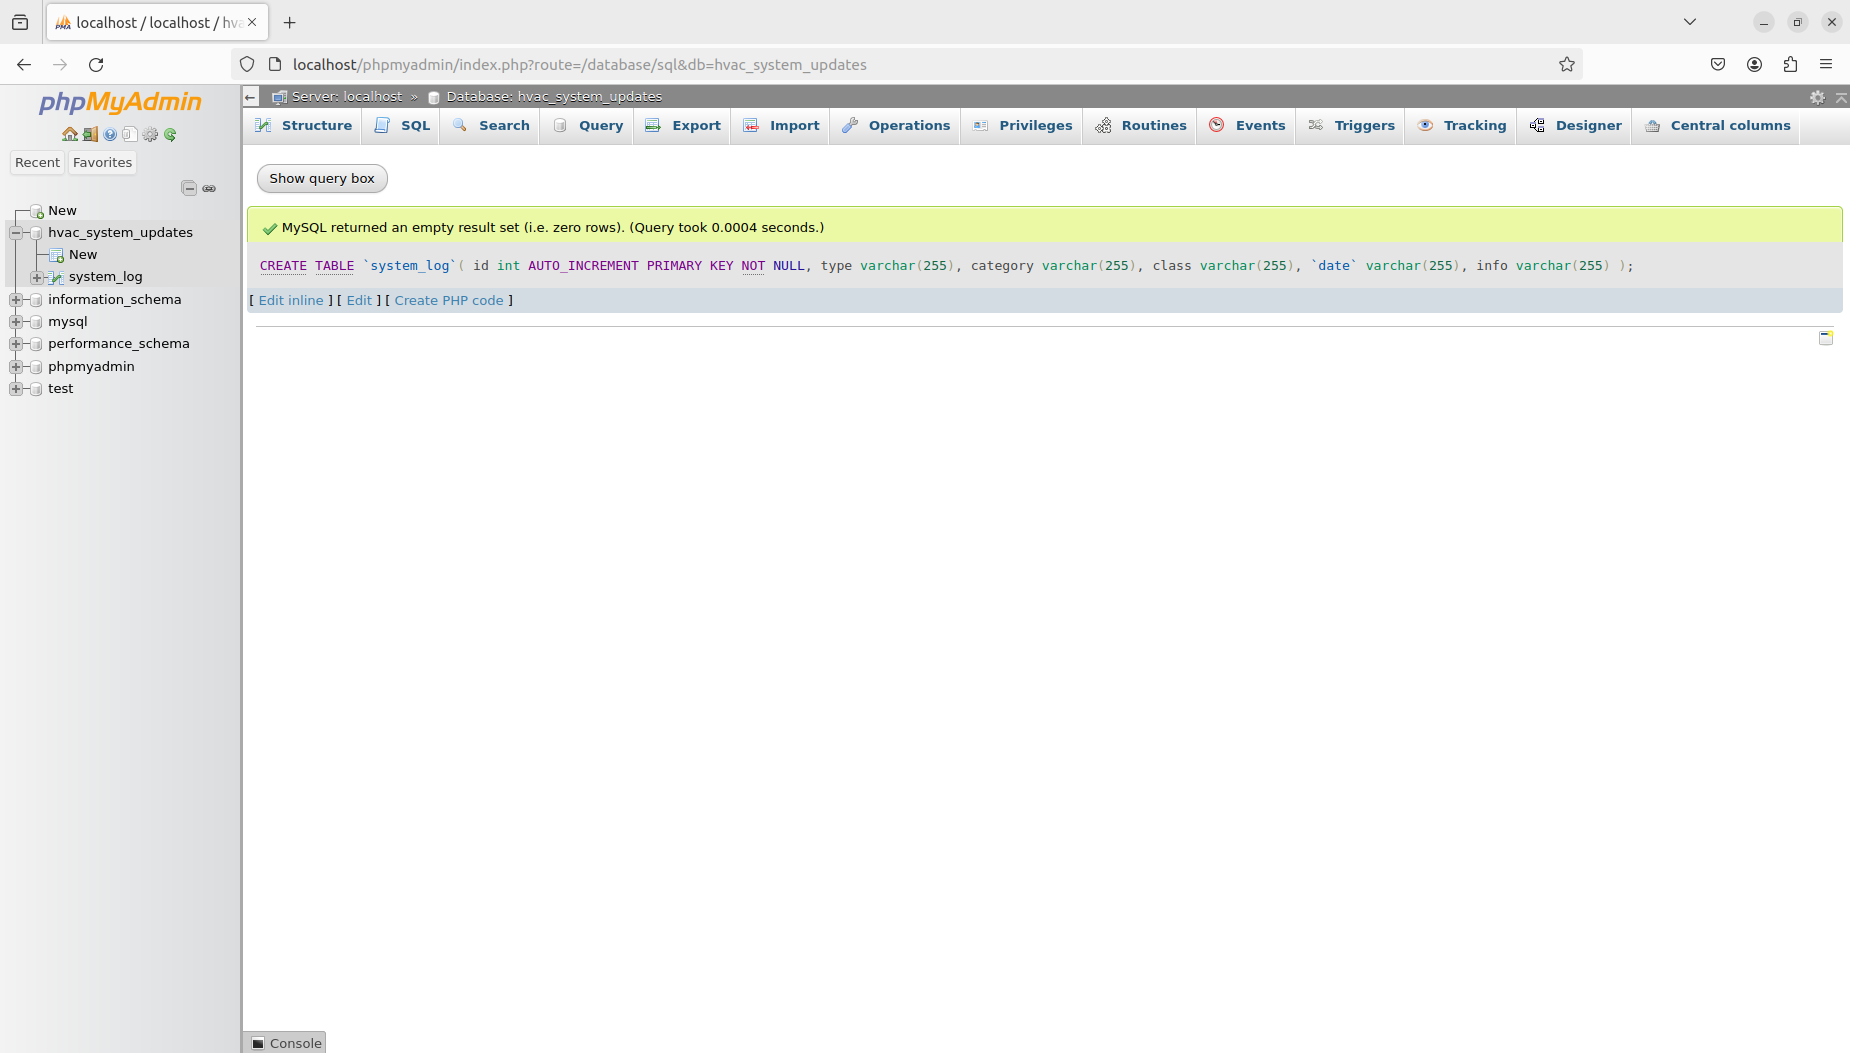Click the Create PHP code link
This screenshot has width=1850, height=1053.
449,301
